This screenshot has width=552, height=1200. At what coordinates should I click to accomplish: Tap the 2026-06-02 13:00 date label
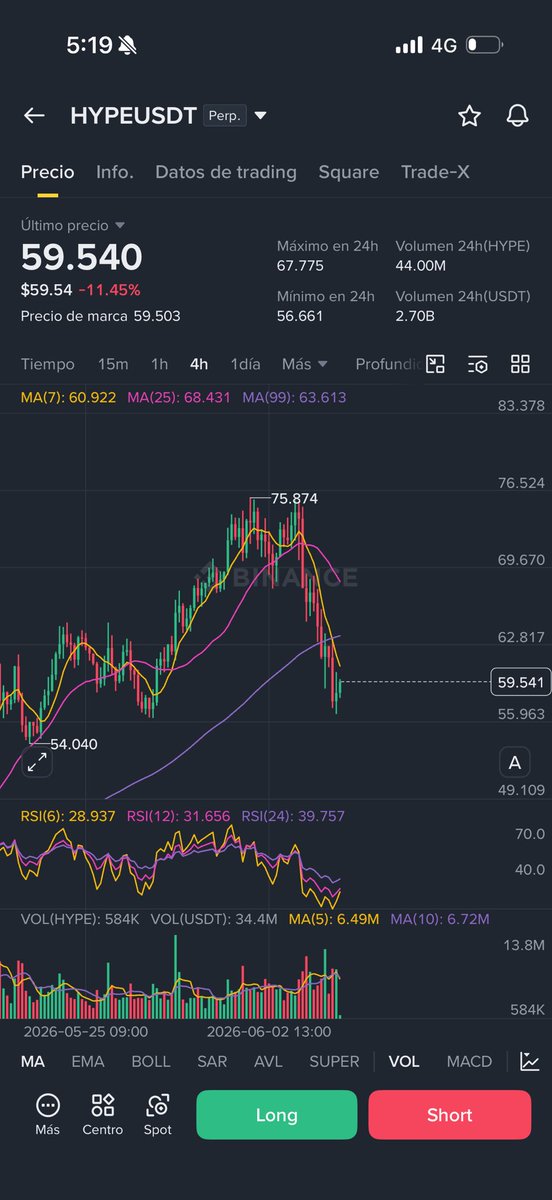click(x=268, y=1031)
